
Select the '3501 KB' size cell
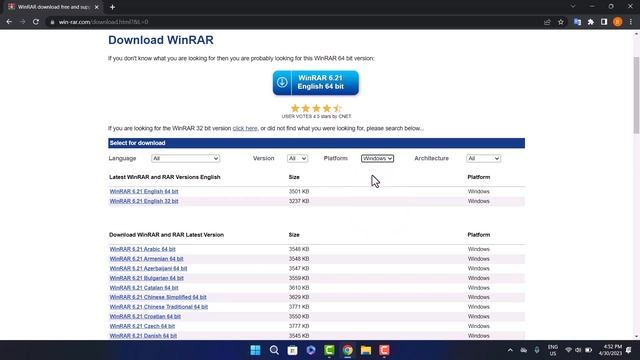click(299, 191)
